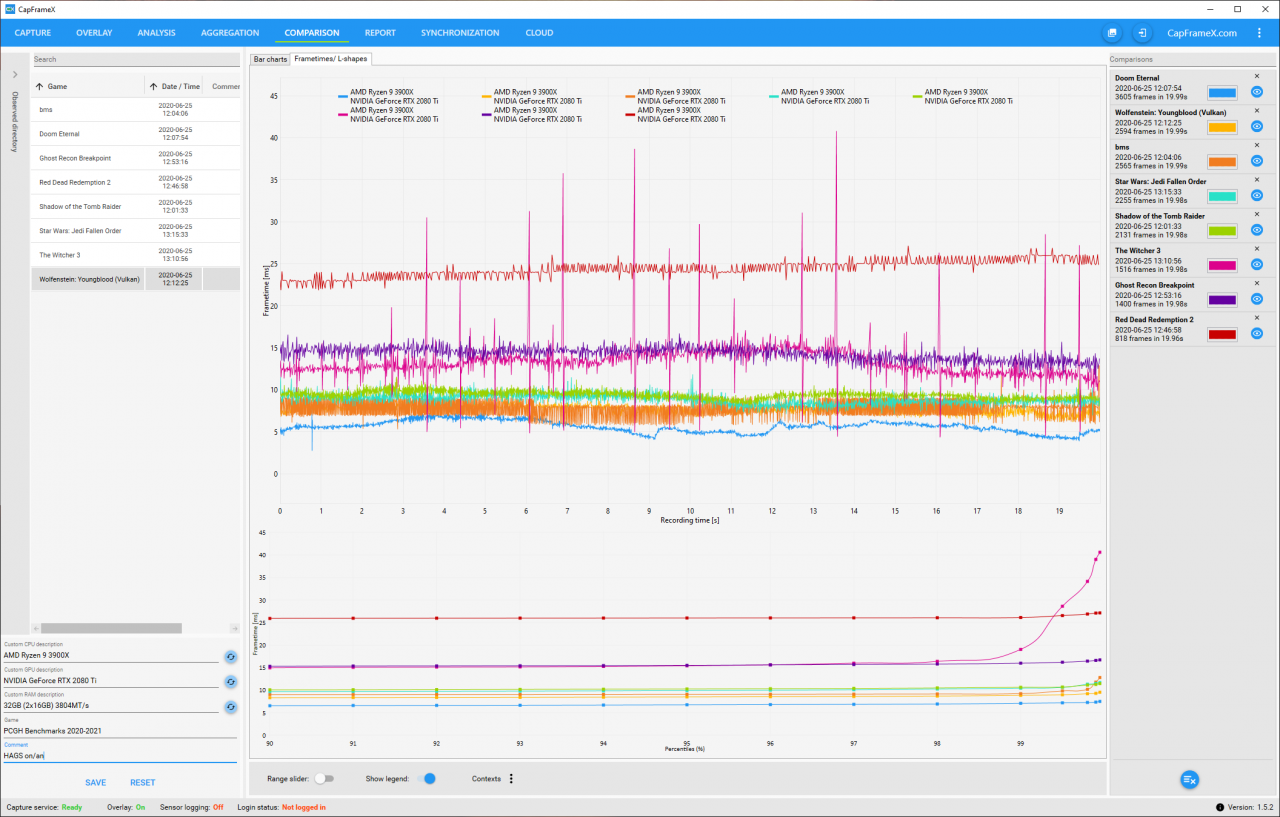Image resolution: width=1280 pixels, height=817 pixels.
Task: Select the Red Dead Redemption 2 record row
Action: point(135,182)
